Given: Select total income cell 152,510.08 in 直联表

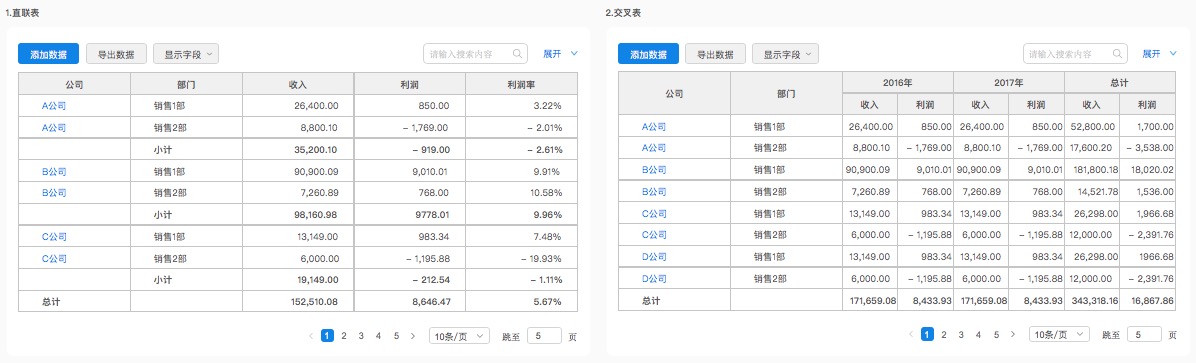Looking at the screenshot, I should click(298, 302).
